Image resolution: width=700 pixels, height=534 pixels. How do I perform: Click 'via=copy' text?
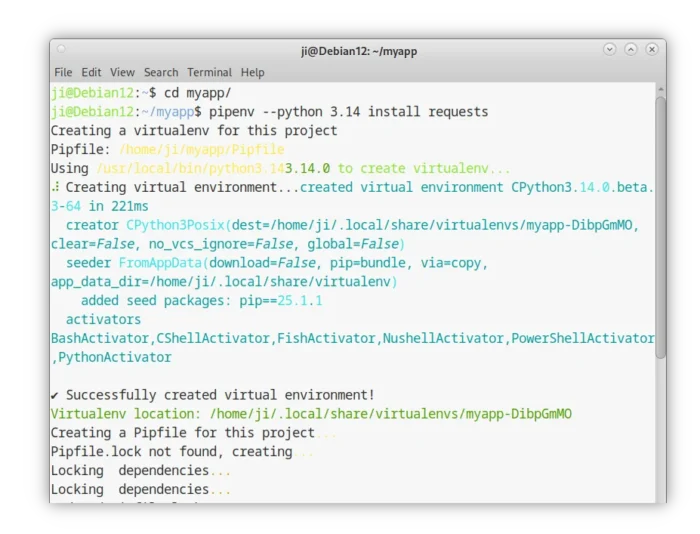pos(451,263)
